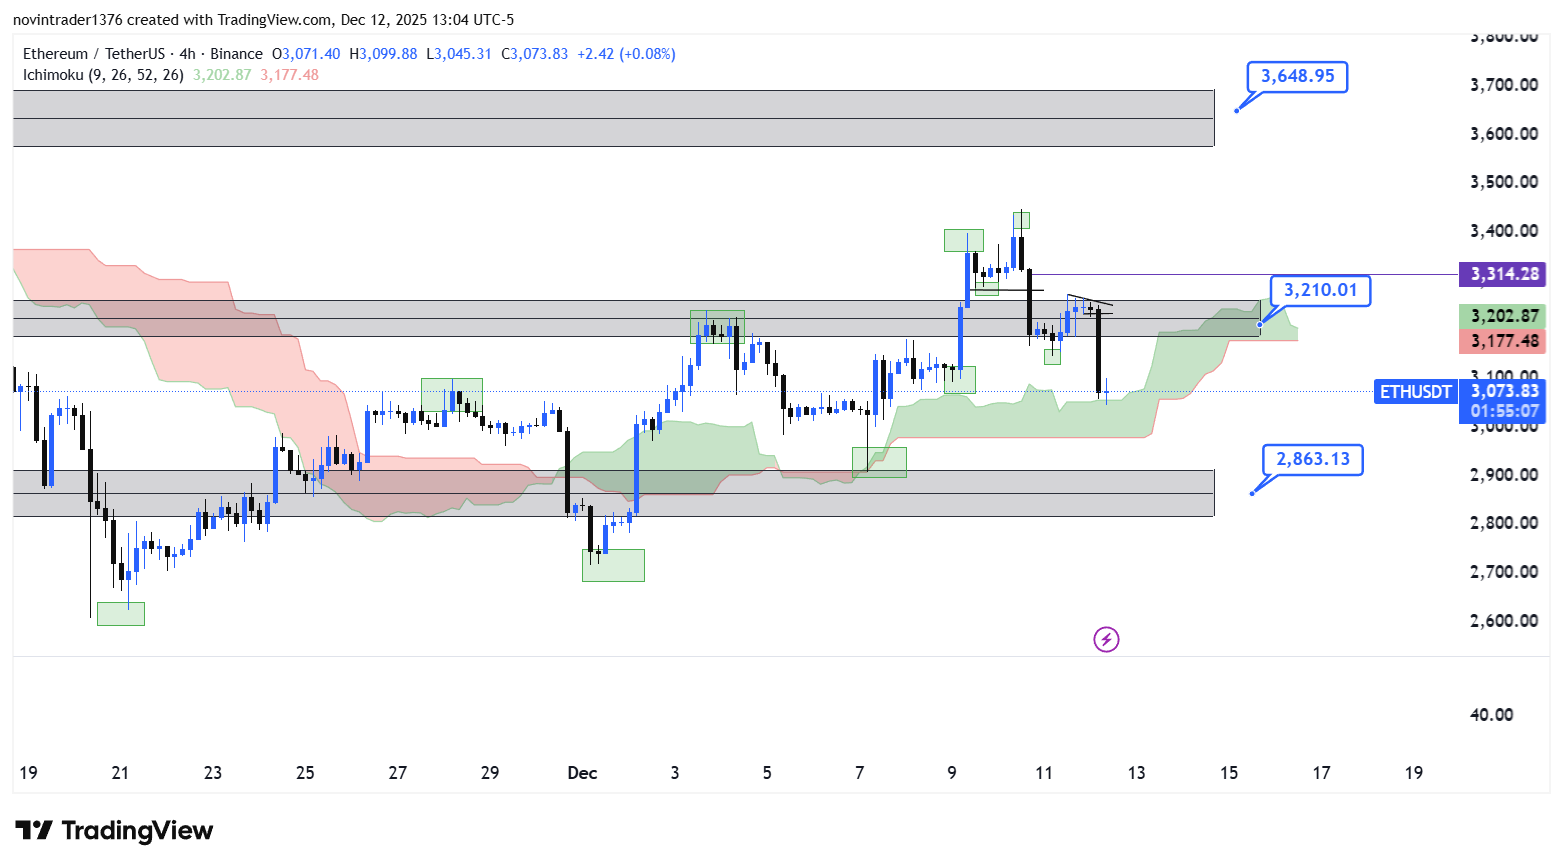Select the red 3,177.48 Ichimoku axis label
The width and height of the screenshot is (1563, 868).
1503,341
